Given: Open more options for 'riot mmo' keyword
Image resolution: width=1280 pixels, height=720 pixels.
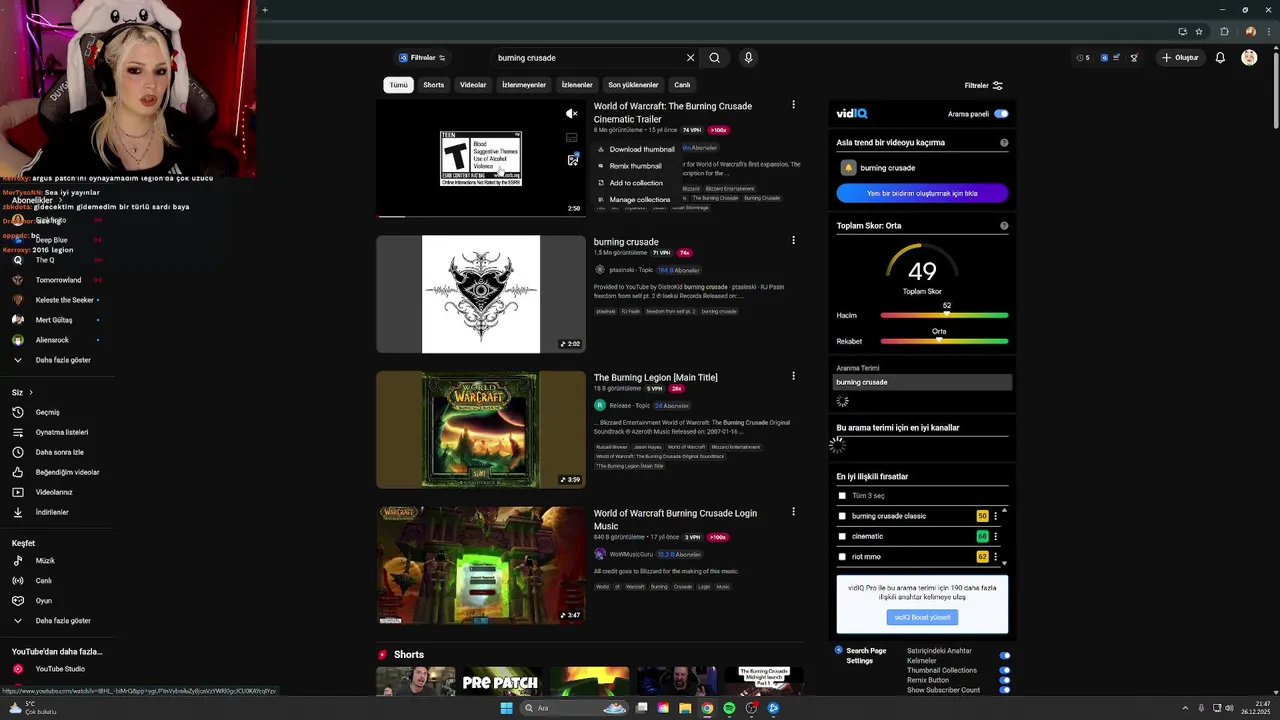Looking at the screenshot, I should [x=995, y=557].
